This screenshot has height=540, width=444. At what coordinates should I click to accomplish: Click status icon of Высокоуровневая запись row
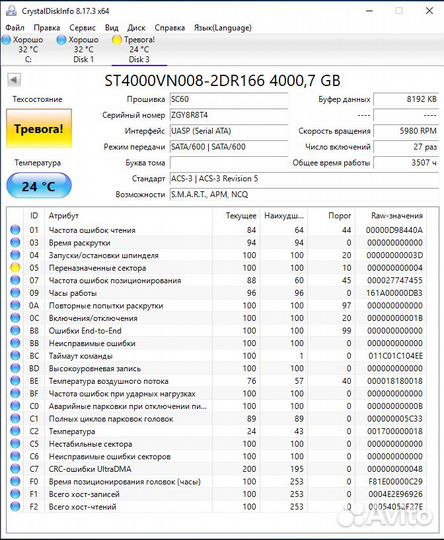tap(15, 368)
